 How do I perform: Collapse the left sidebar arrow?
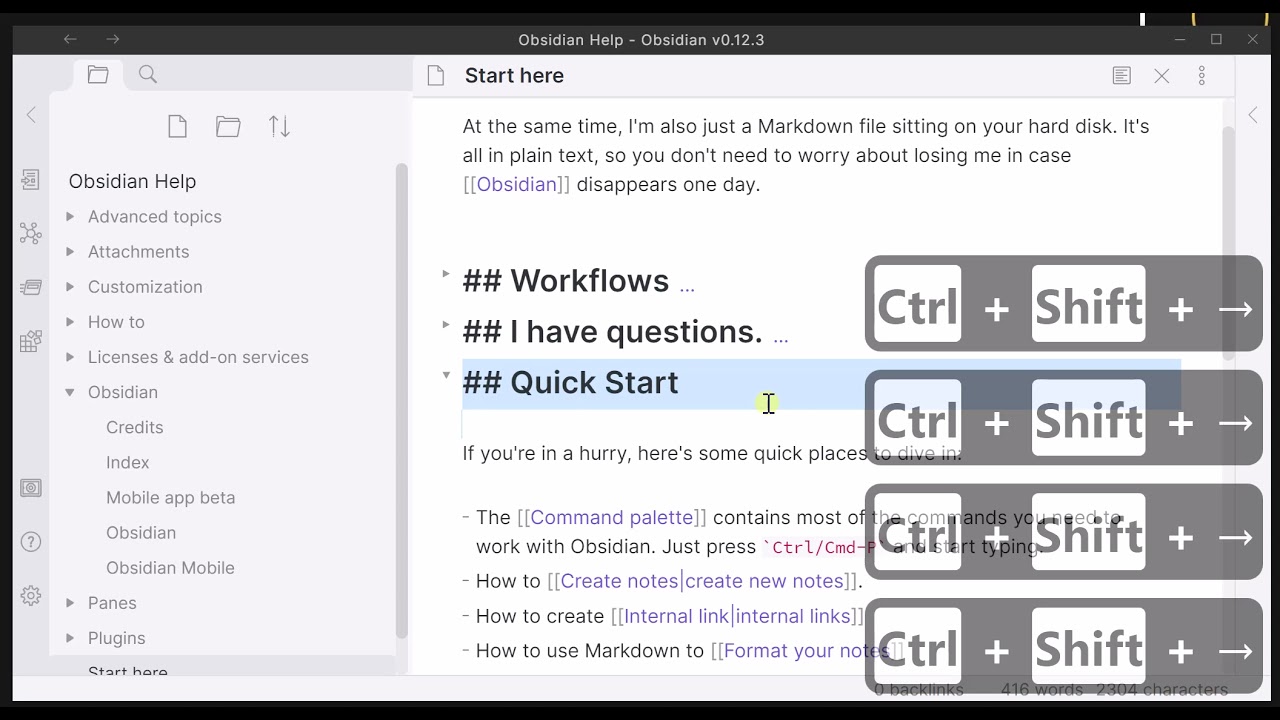tap(31, 115)
